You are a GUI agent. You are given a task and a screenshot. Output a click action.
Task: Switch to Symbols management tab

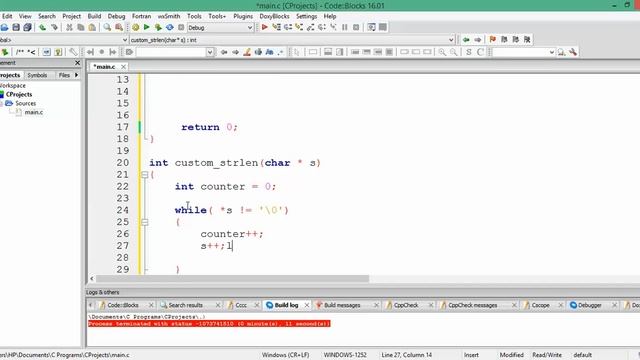[x=37, y=75]
